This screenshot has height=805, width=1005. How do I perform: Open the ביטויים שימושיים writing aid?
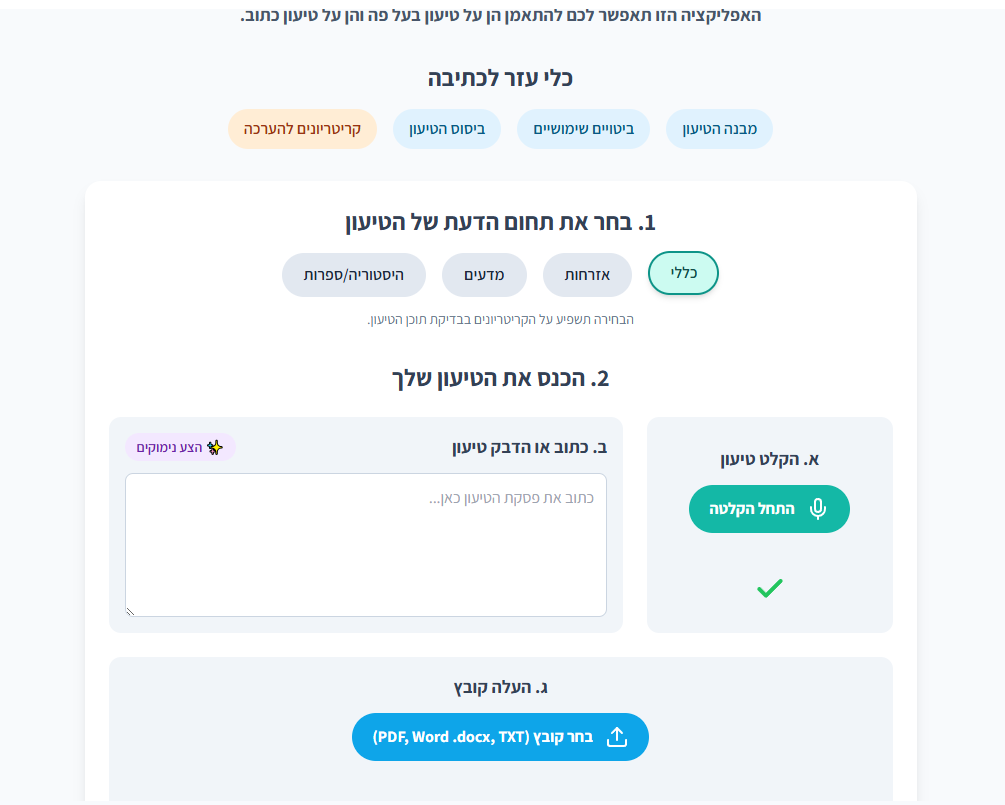tap(583, 129)
